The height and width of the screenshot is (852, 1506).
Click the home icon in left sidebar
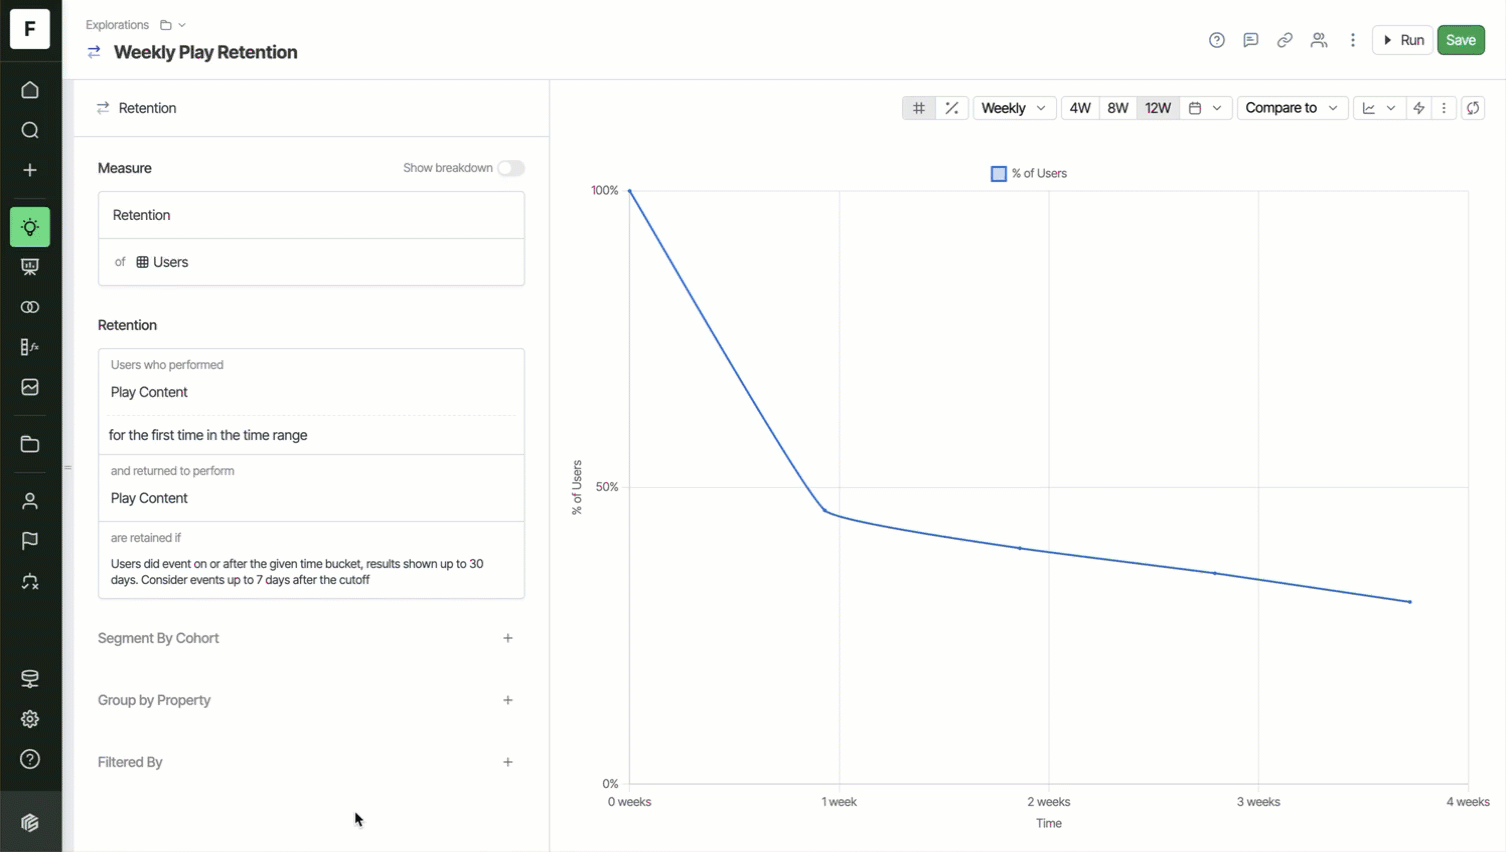(x=30, y=90)
